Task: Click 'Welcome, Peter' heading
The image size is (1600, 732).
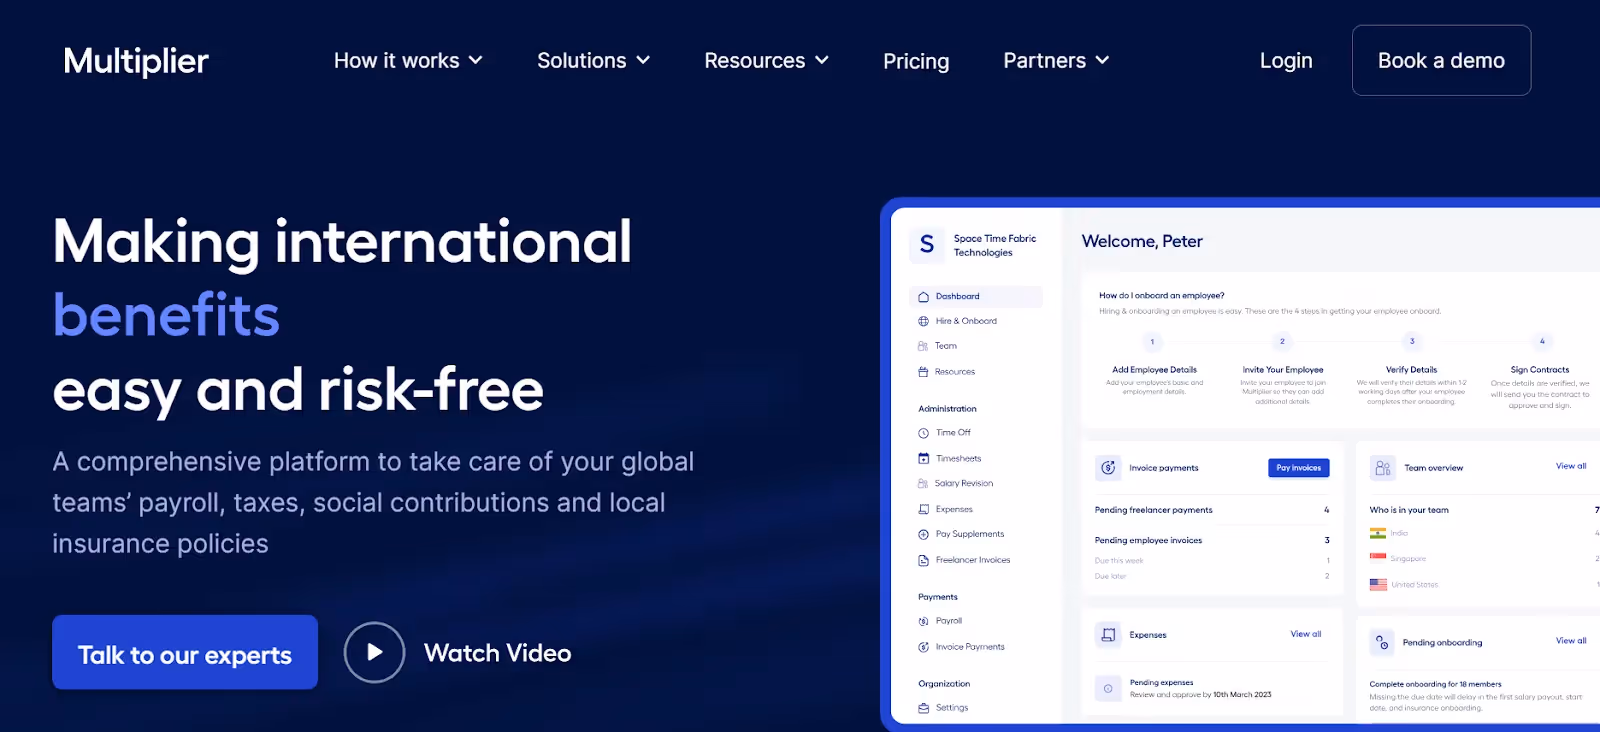Action: (1142, 241)
